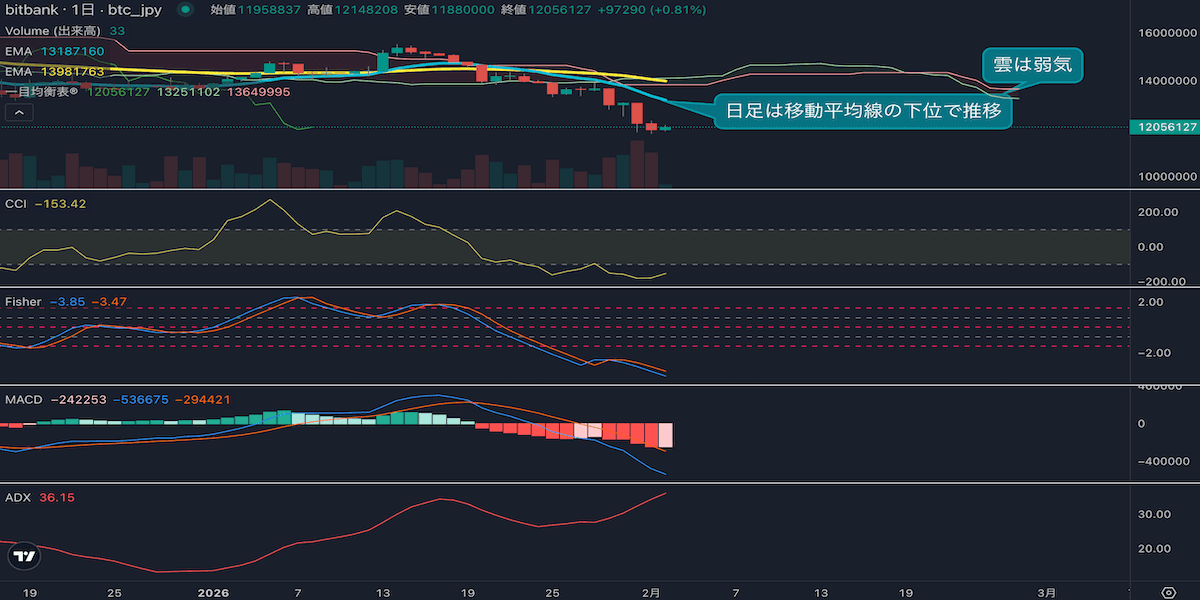The width and height of the screenshot is (1200, 600).
Task: Select the MACD indicator label
Action: (x=24, y=399)
